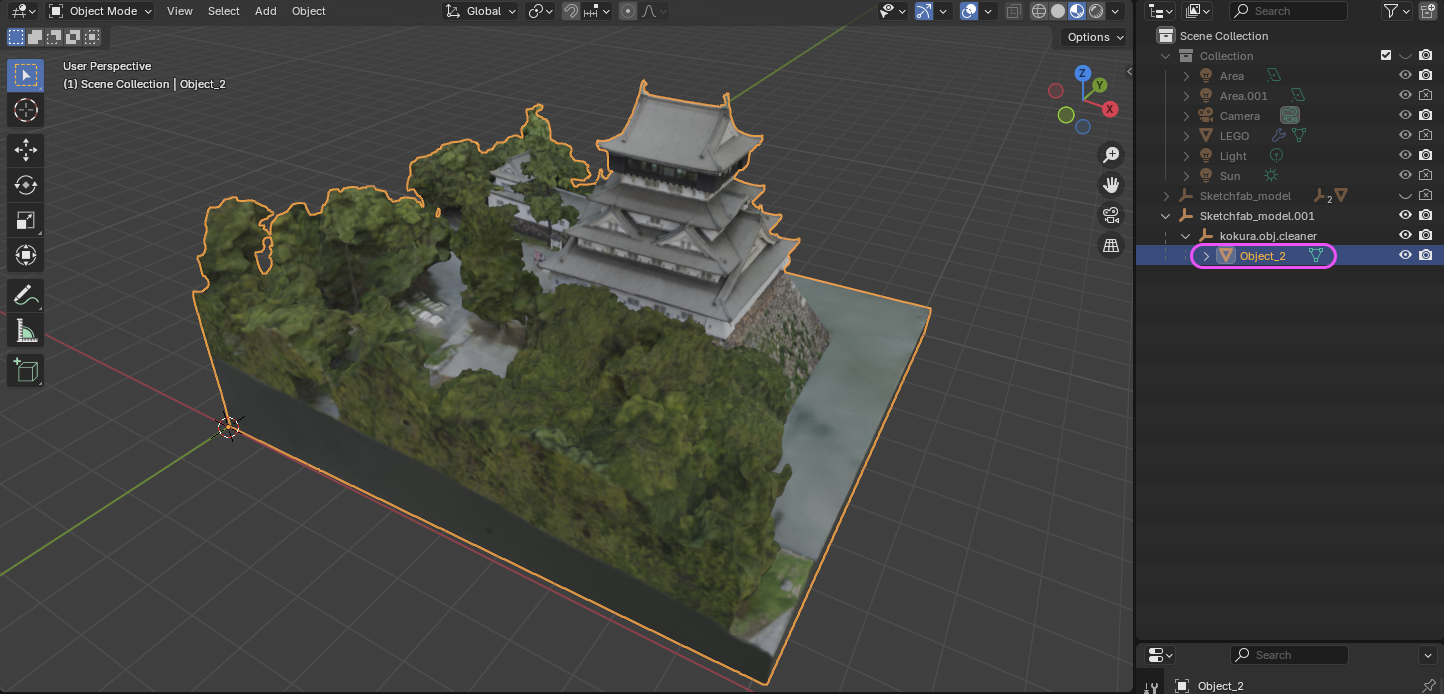Image resolution: width=1444 pixels, height=694 pixels.
Task: Click the Pan view hand icon
Action: click(x=1110, y=185)
